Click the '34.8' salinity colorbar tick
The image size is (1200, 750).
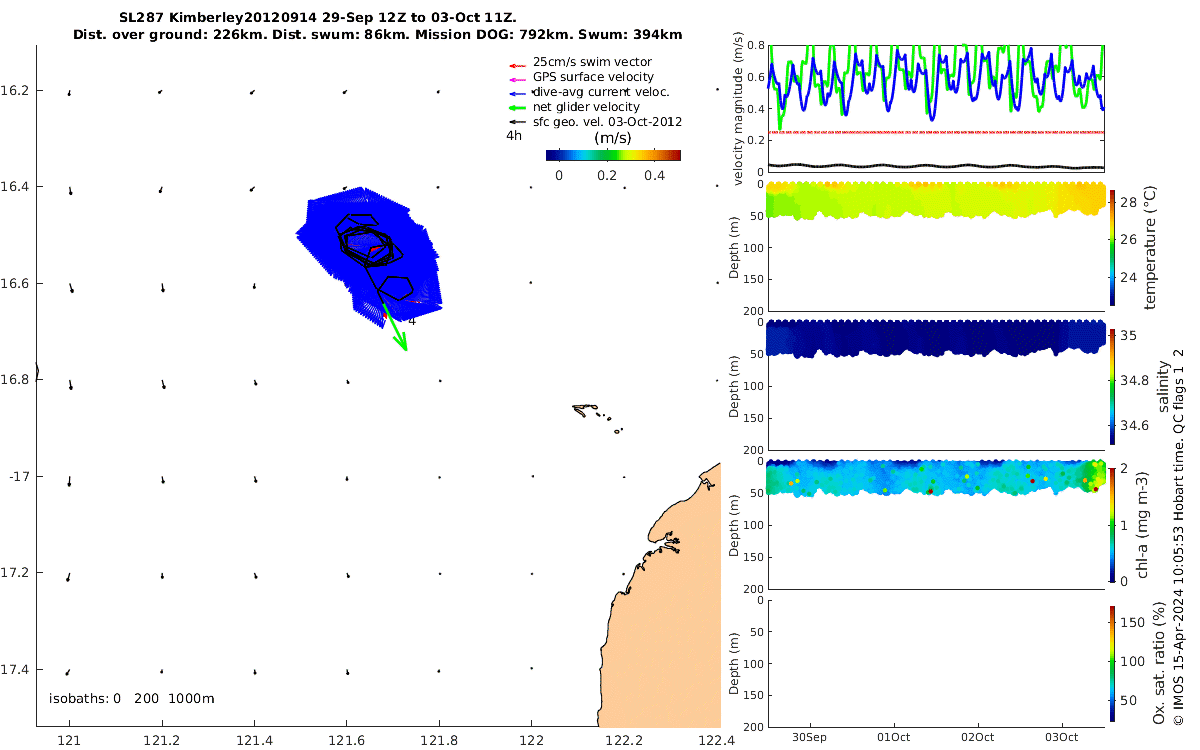click(x=1133, y=380)
